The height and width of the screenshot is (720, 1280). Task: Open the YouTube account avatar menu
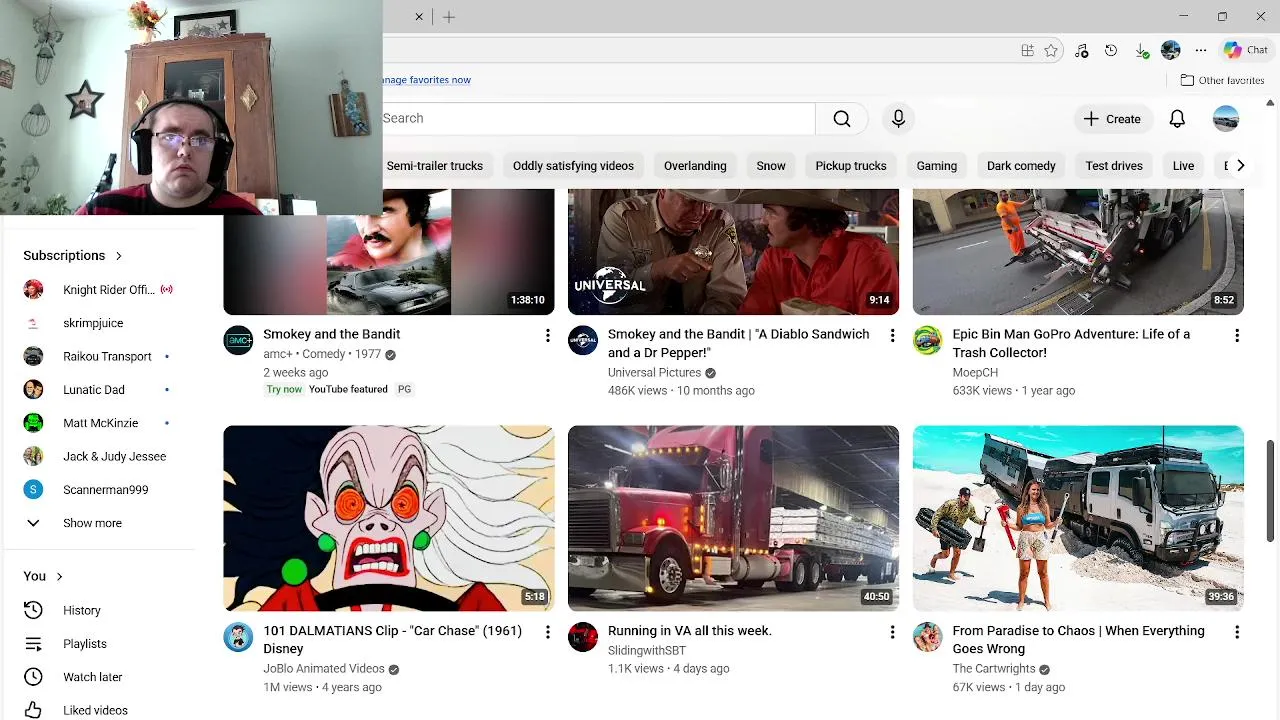(1226, 118)
